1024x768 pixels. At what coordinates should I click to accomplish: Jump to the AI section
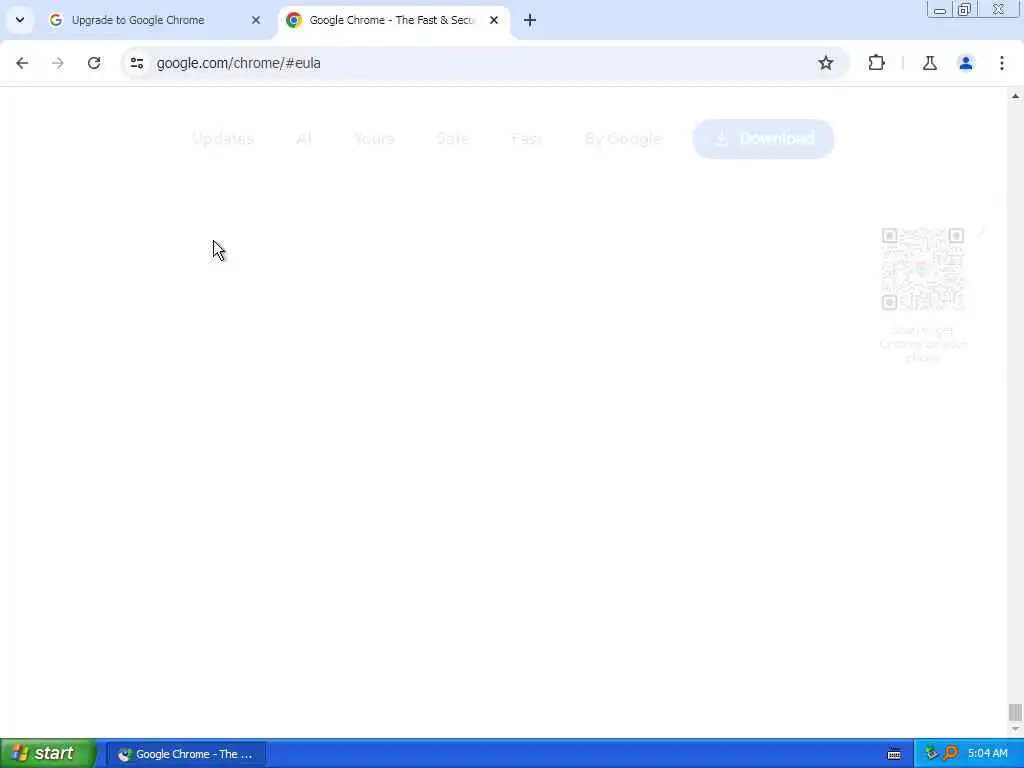(x=304, y=138)
